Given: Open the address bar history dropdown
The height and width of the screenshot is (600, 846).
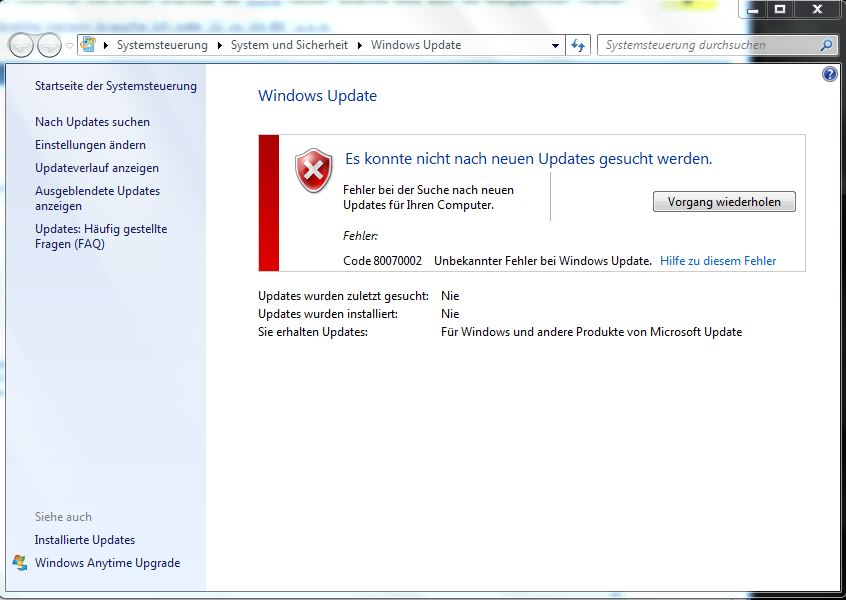Looking at the screenshot, I should (x=555, y=46).
